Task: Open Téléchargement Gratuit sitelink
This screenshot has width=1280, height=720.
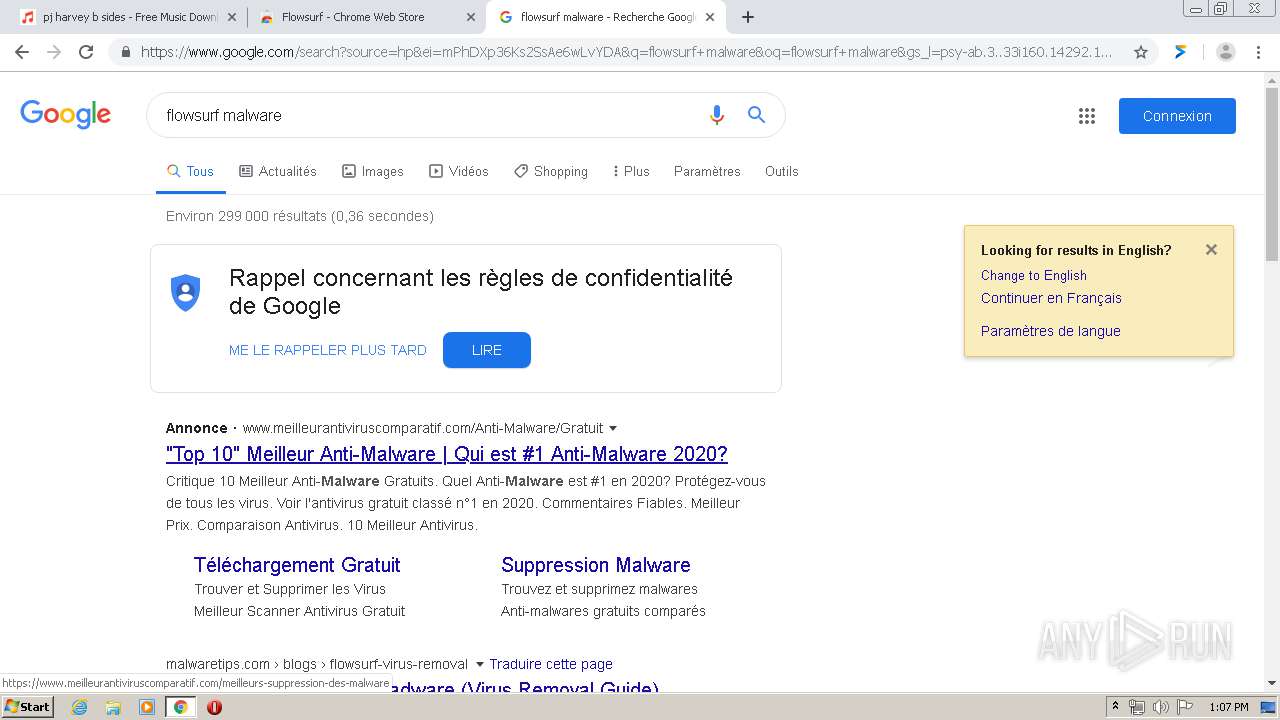Action: tap(297, 565)
